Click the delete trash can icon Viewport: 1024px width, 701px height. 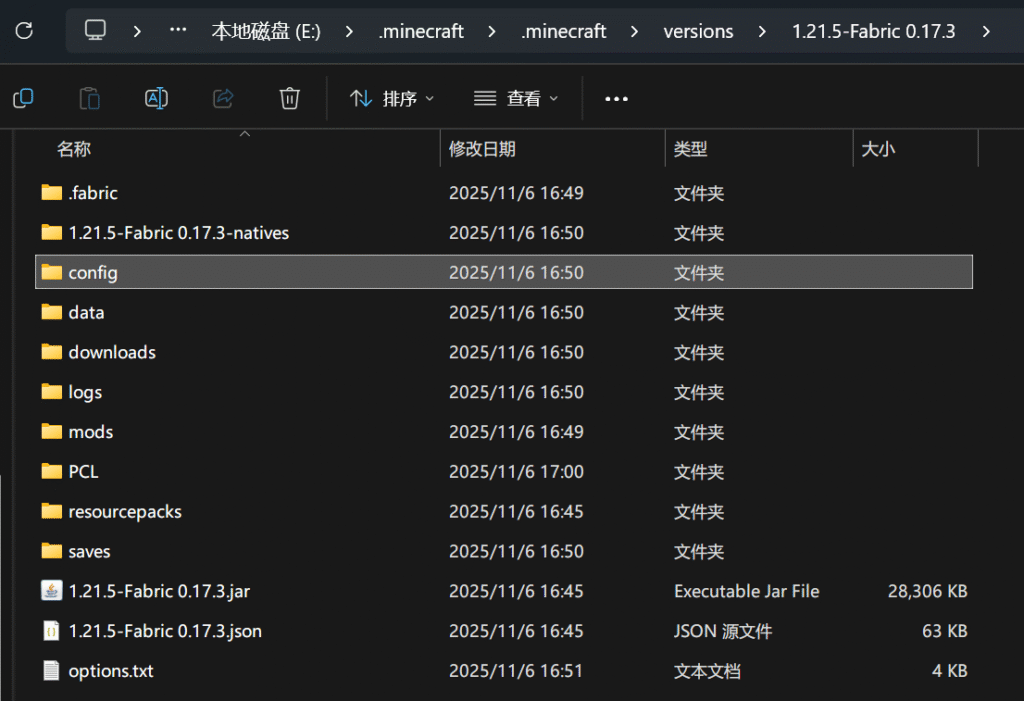point(289,98)
